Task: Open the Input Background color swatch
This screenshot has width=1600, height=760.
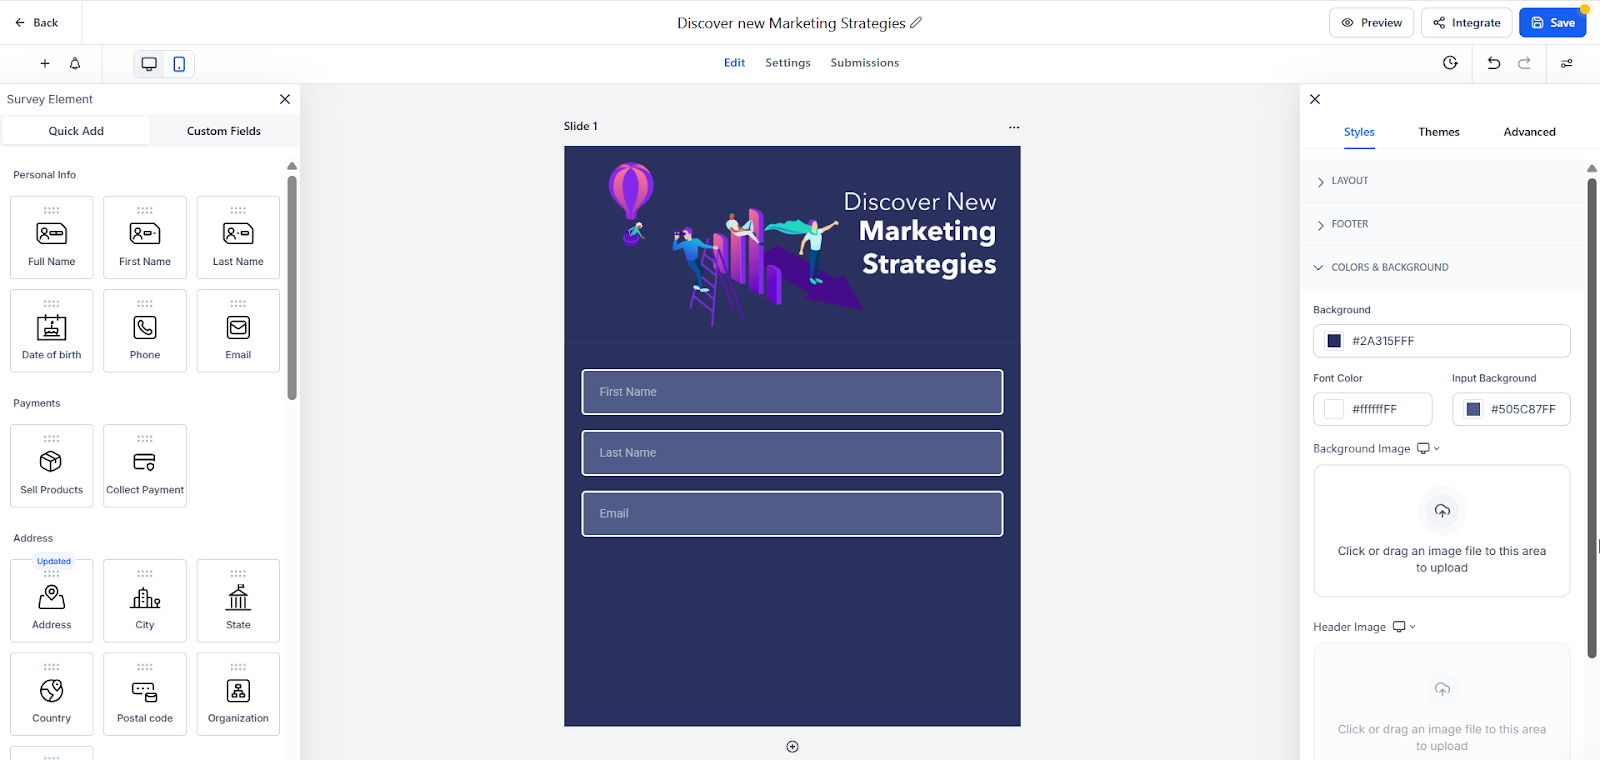Action: pos(1473,409)
